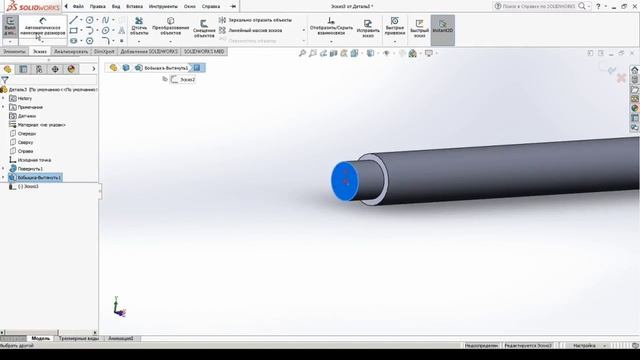Select the Circle sketch tool
640x360 pixels.
click(90, 20)
